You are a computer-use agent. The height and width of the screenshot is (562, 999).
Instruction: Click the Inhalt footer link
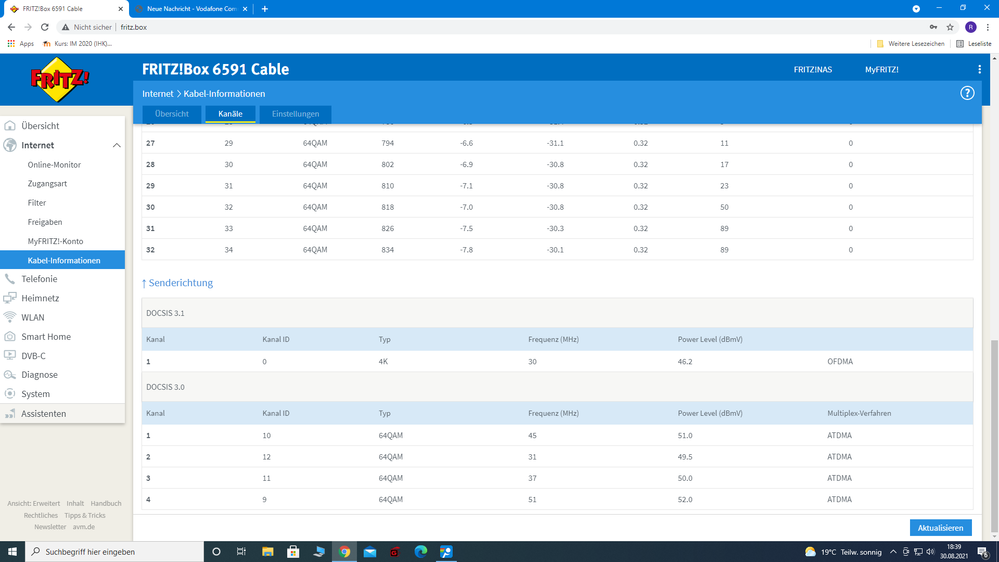(x=75, y=503)
